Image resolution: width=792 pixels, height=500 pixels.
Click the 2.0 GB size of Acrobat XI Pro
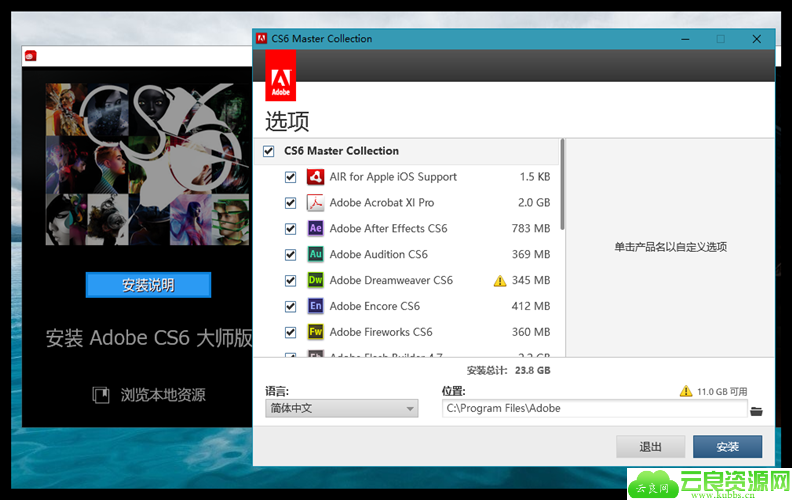point(534,203)
